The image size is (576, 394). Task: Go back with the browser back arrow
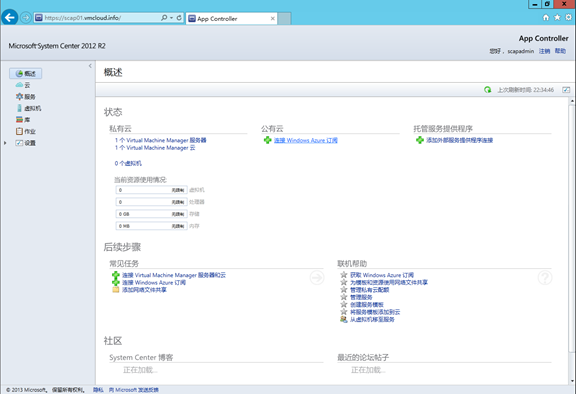10,17
